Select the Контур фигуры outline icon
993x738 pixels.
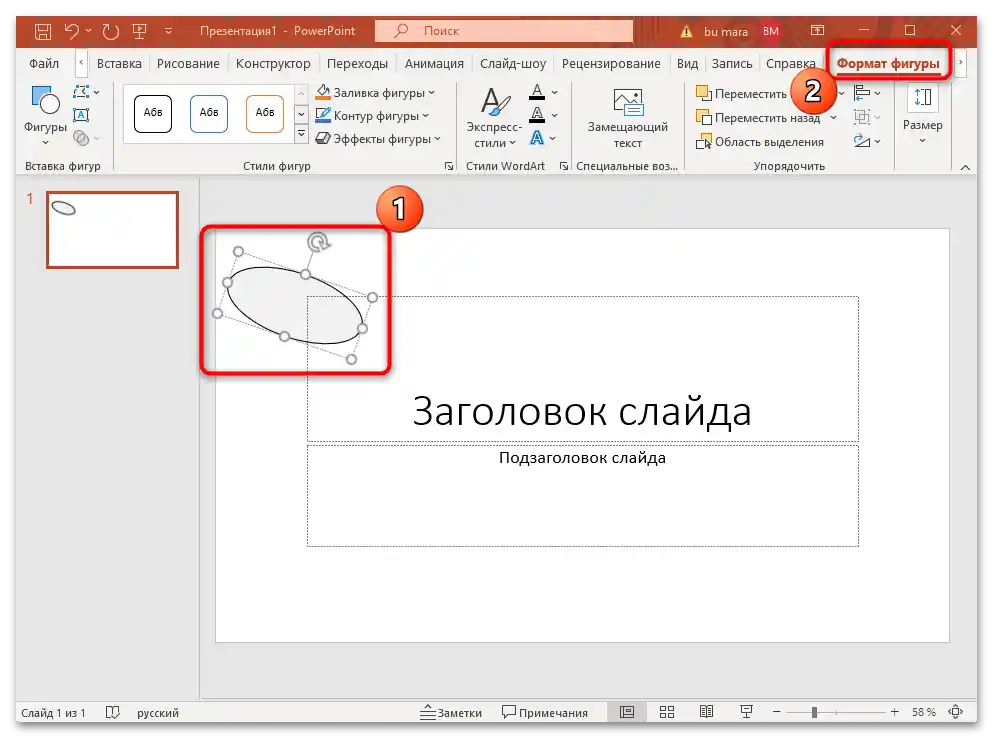(x=323, y=116)
